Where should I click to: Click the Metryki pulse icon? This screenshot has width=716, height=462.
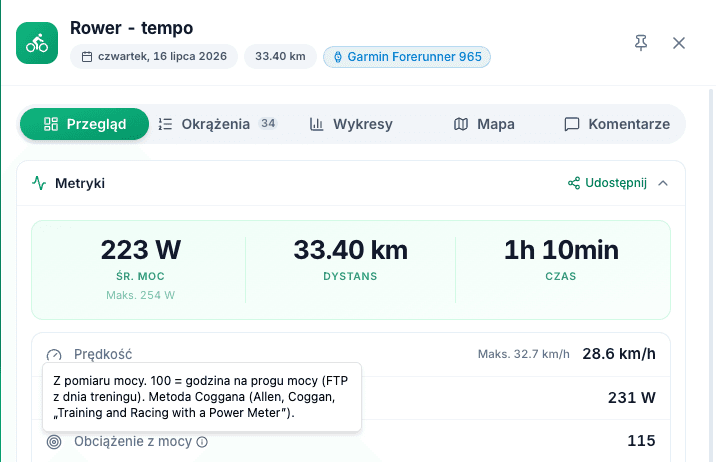(39, 183)
